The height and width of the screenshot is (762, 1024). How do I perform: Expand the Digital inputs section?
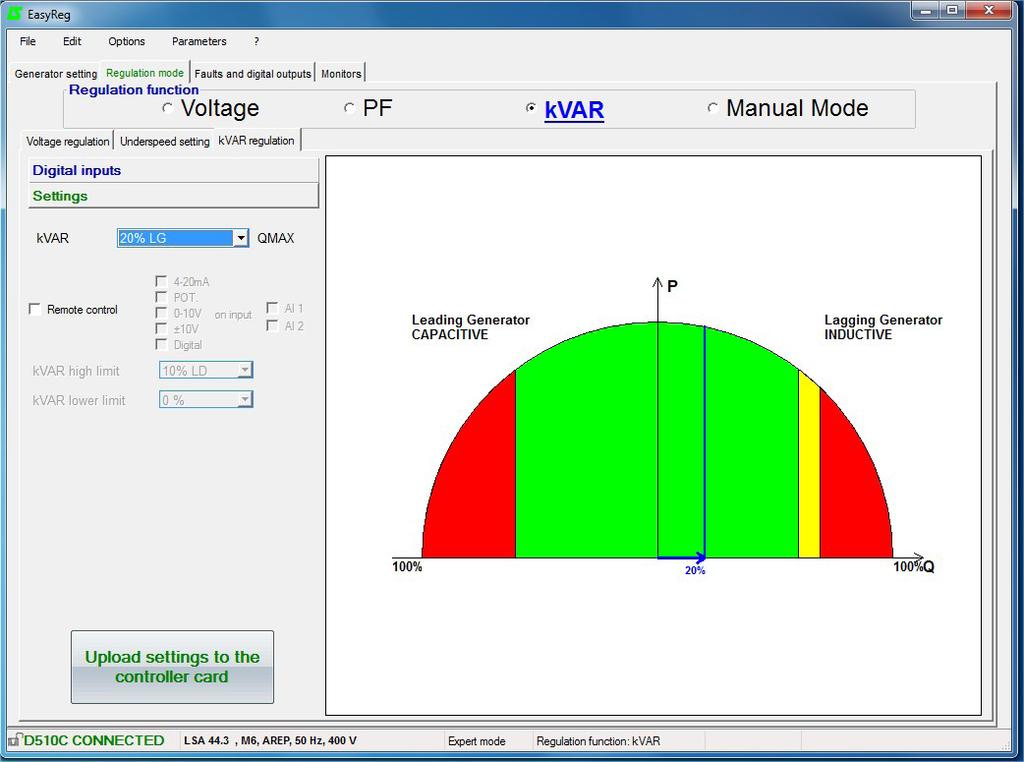pyautogui.click(x=173, y=170)
